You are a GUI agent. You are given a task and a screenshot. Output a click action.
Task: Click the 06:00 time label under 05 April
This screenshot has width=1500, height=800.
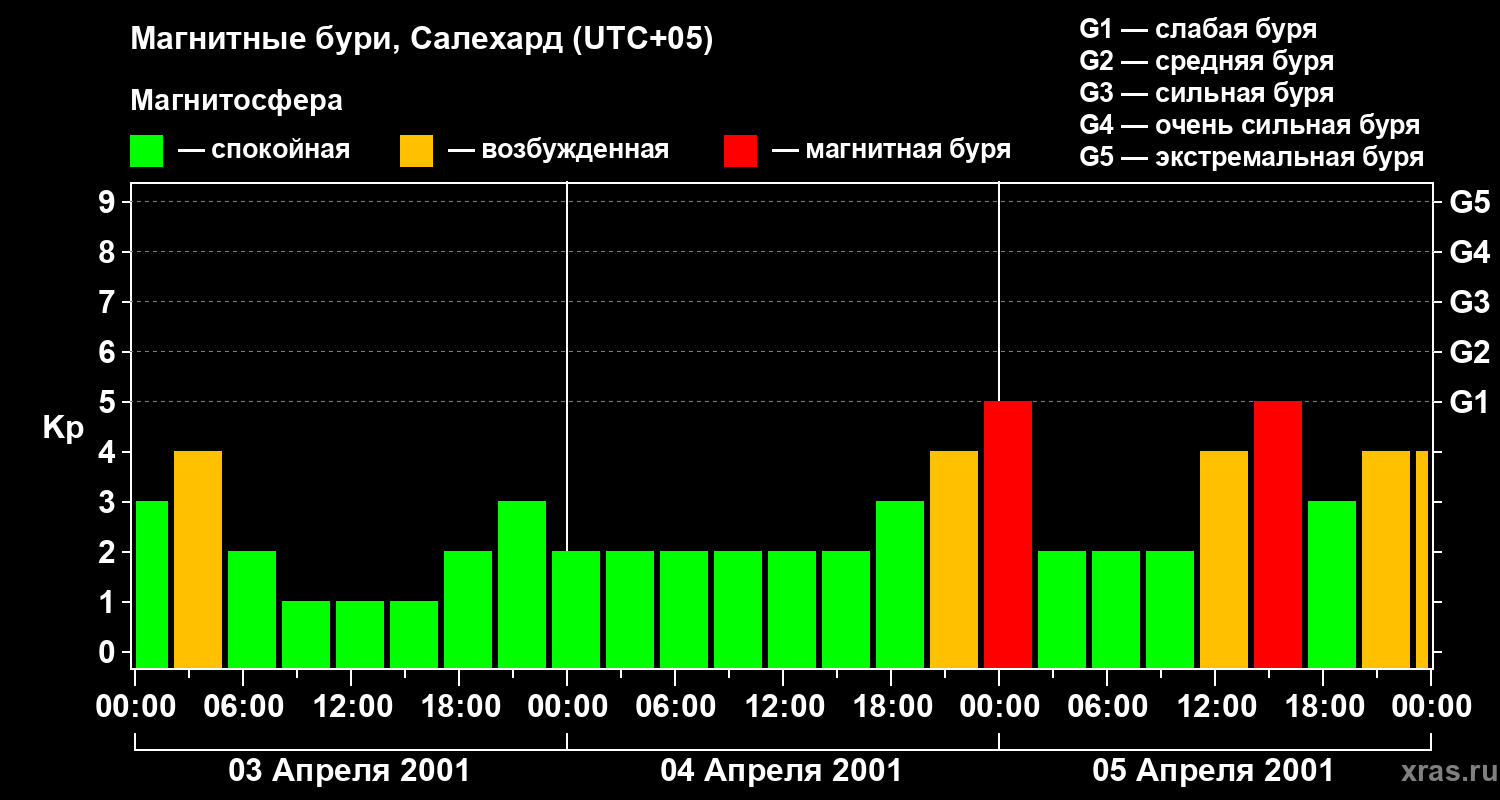tap(1108, 706)
